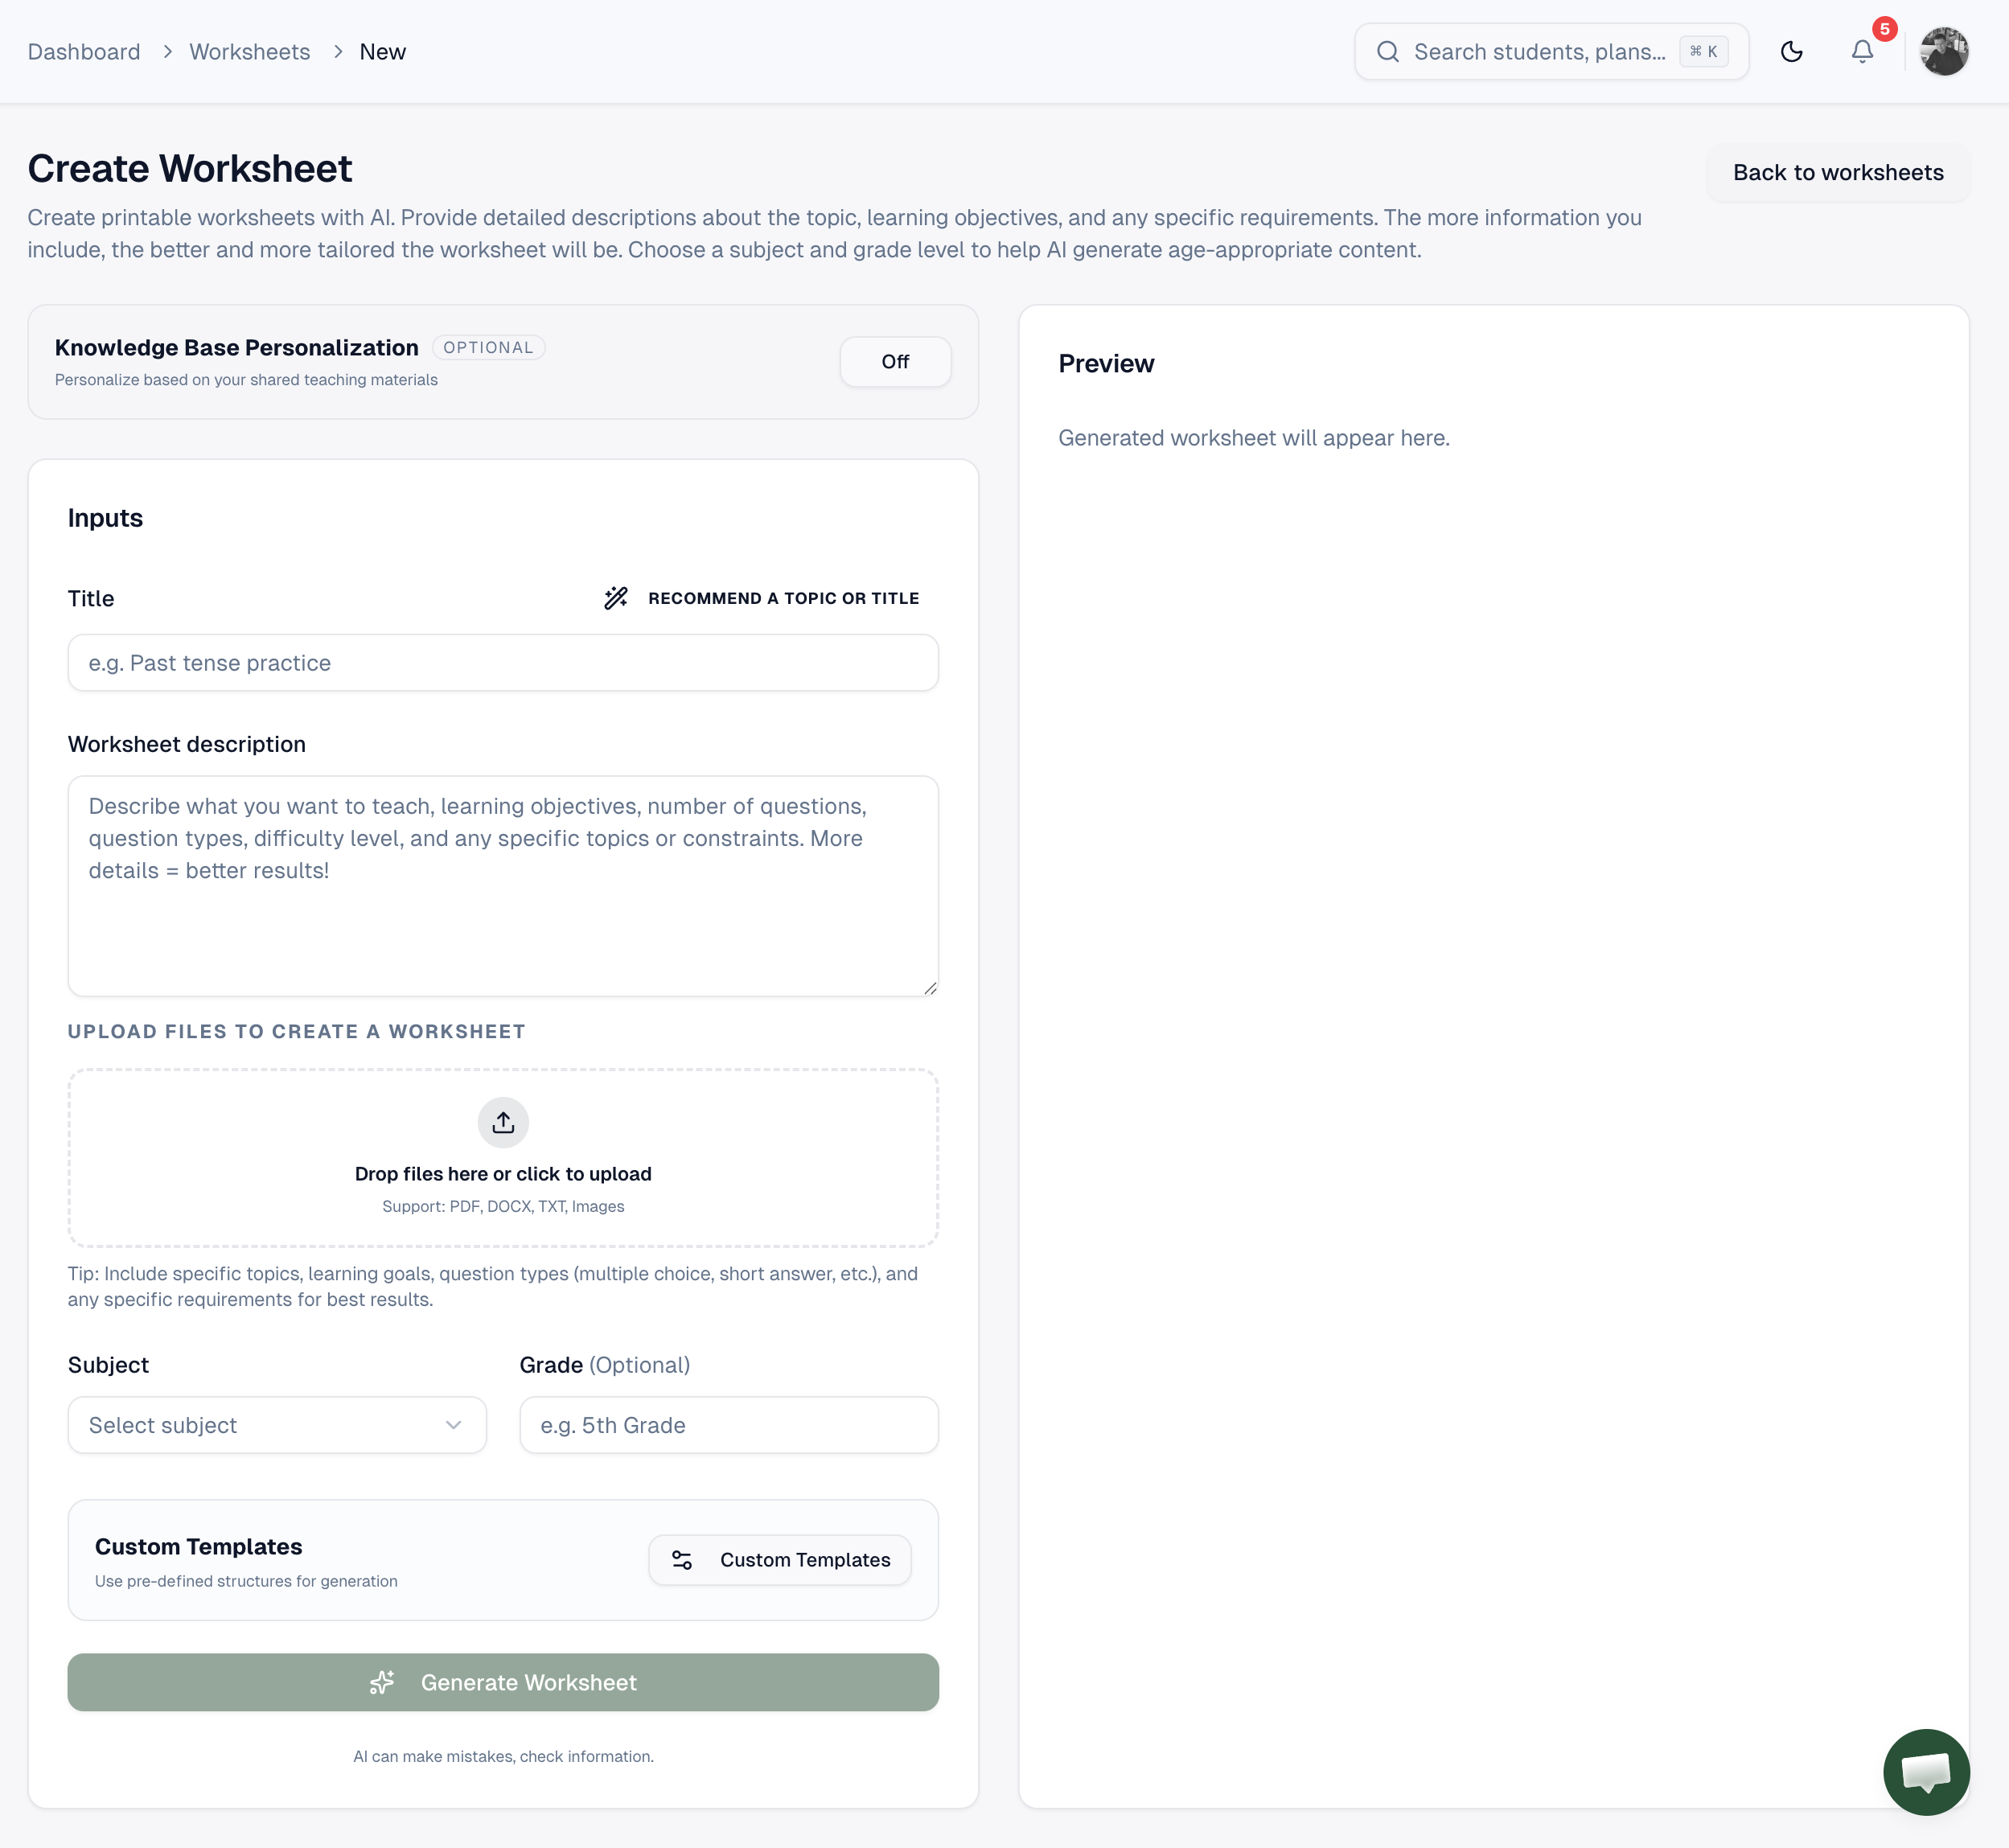
Task: Click the sliders icon in Custom Templates
Action: (x=682, y=1560)
